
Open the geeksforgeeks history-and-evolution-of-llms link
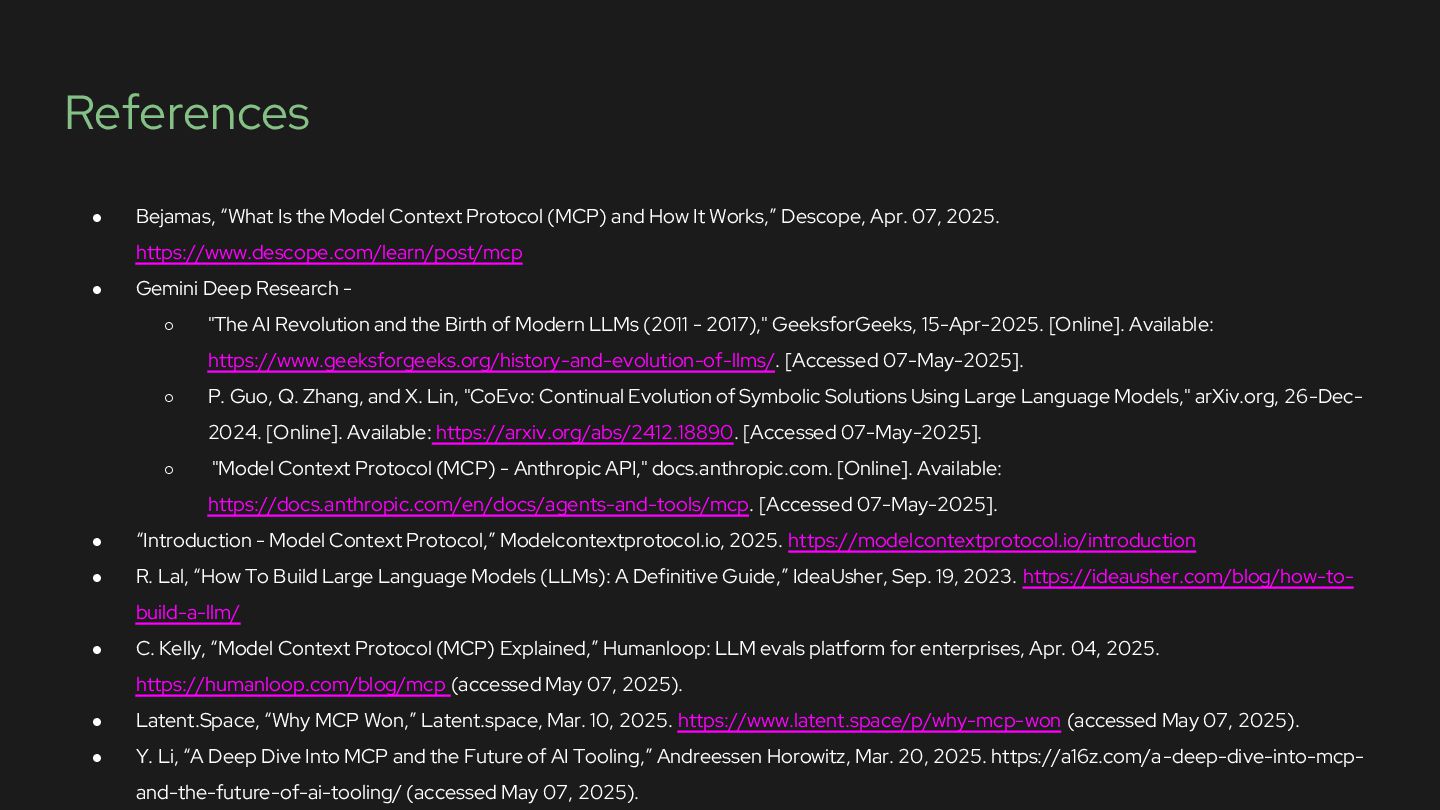click(491, 361)
